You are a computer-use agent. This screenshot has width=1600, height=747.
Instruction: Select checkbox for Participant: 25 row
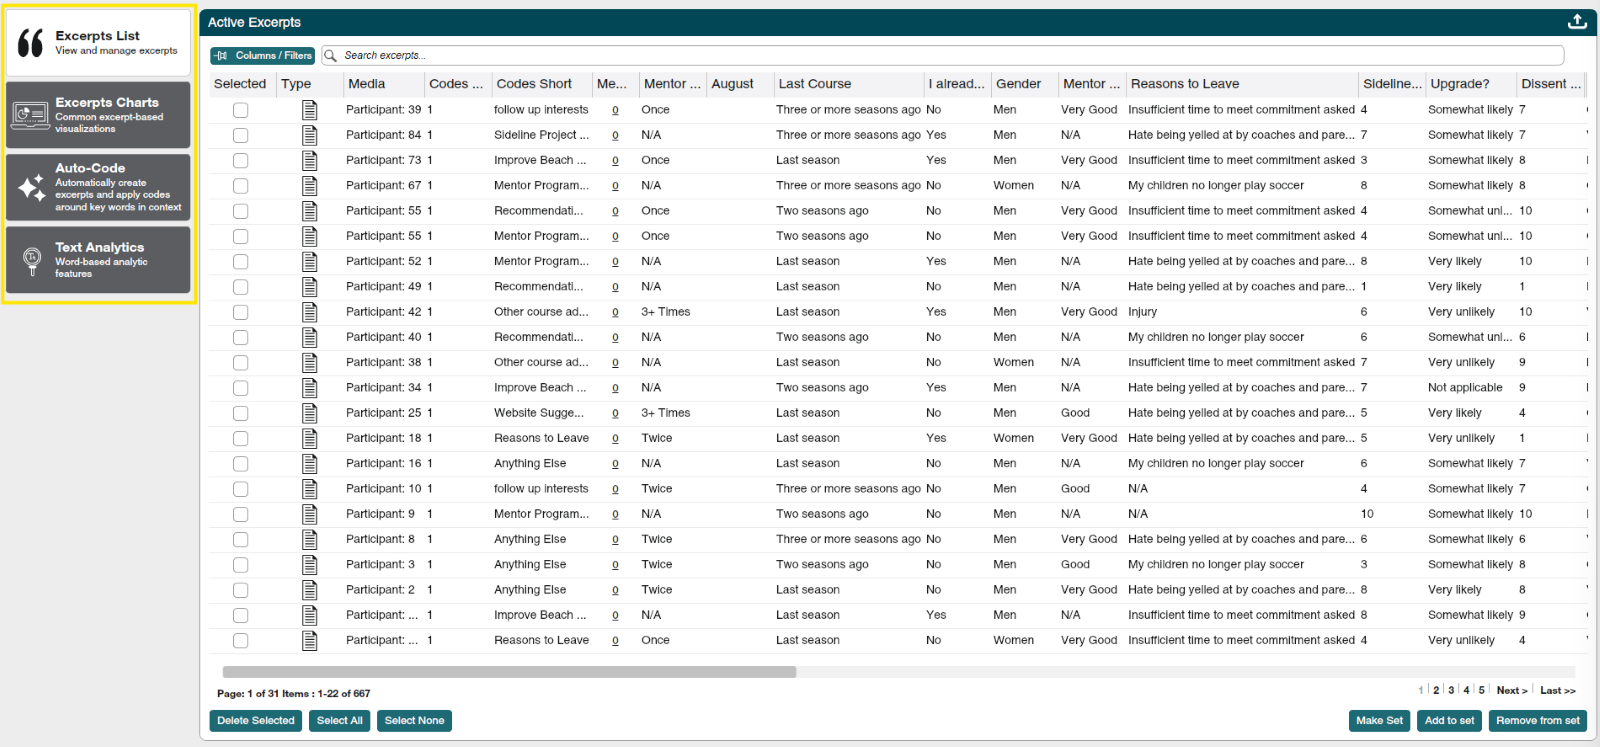[x=241, y=413]
